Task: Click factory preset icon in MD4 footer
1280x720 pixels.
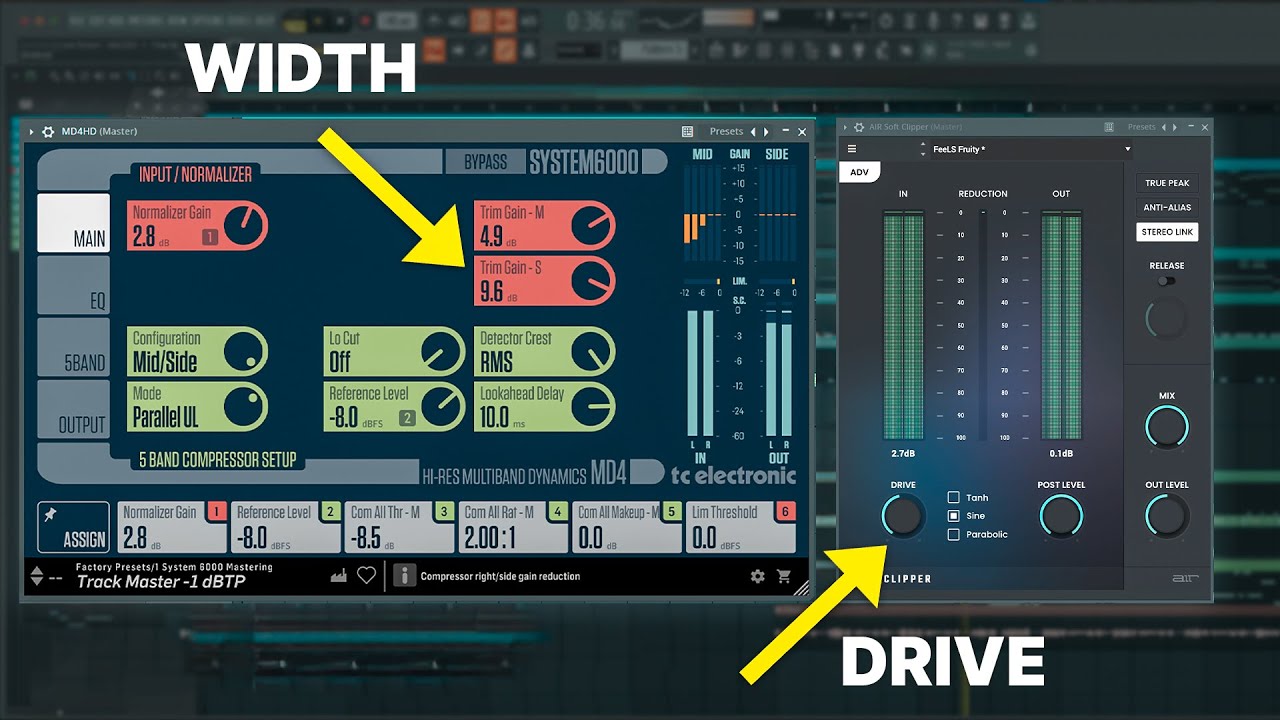Action: pyautogui.click(x=341, y=575)
